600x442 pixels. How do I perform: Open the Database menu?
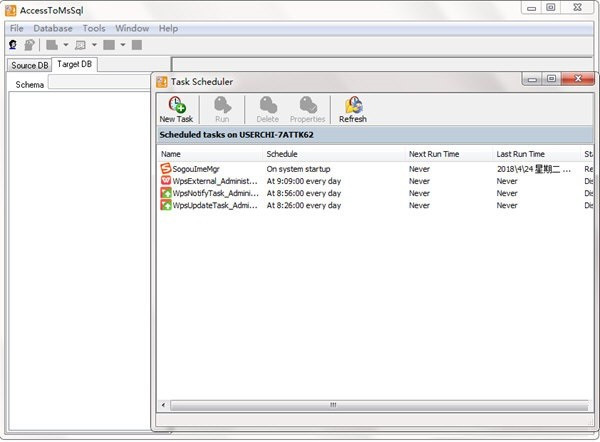point(54,28)
